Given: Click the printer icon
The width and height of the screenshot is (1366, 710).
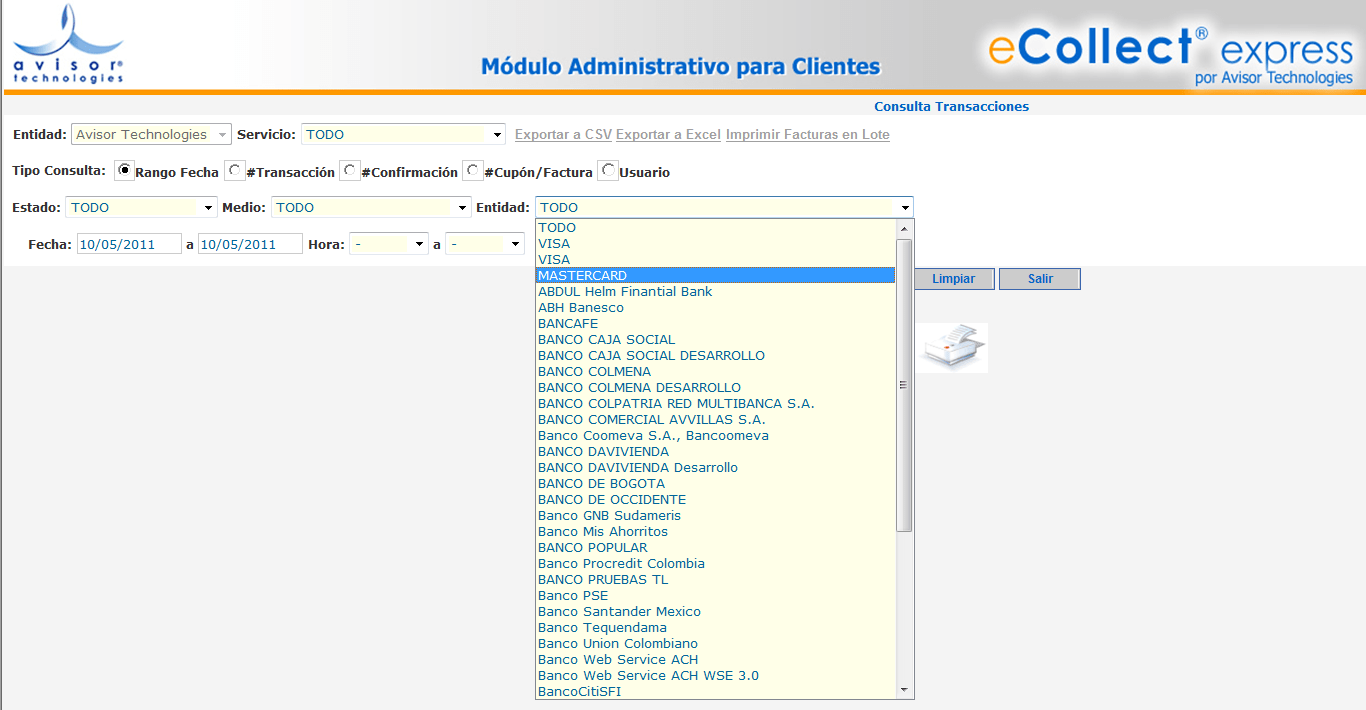Looking at the screenshot, I should [x=953, y=348].
